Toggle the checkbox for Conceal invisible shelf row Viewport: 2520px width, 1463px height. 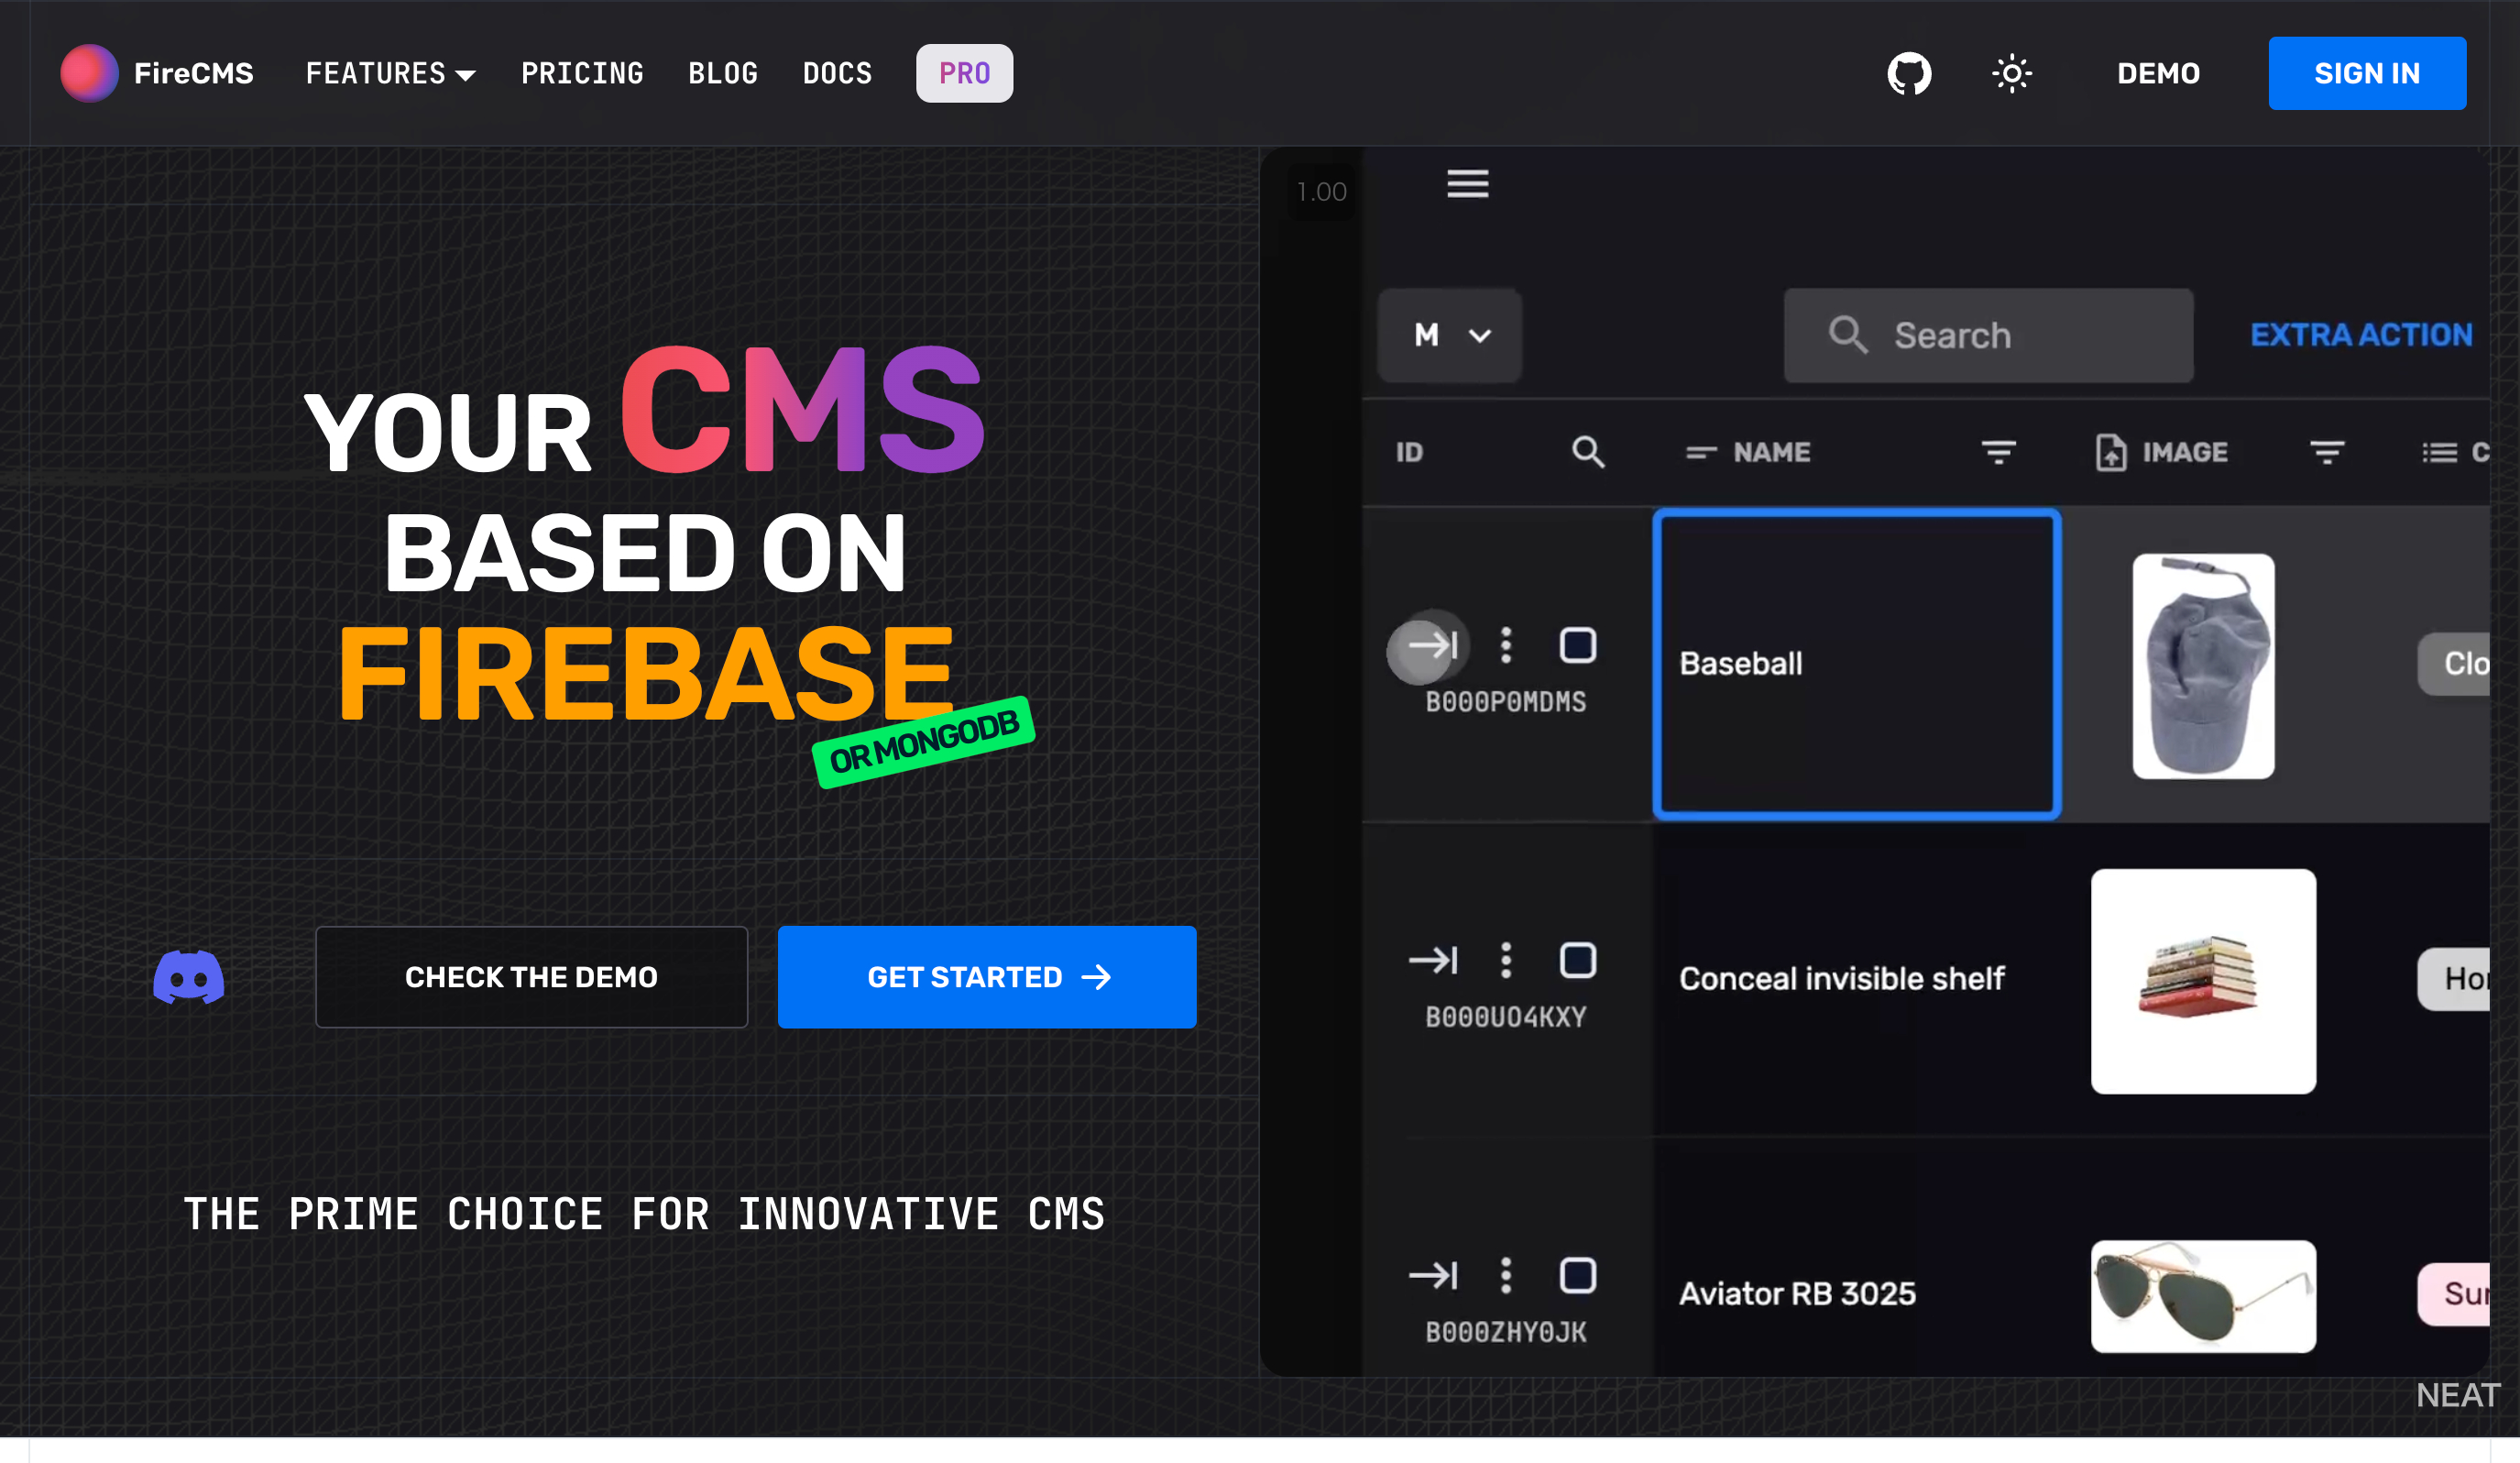1579,962
